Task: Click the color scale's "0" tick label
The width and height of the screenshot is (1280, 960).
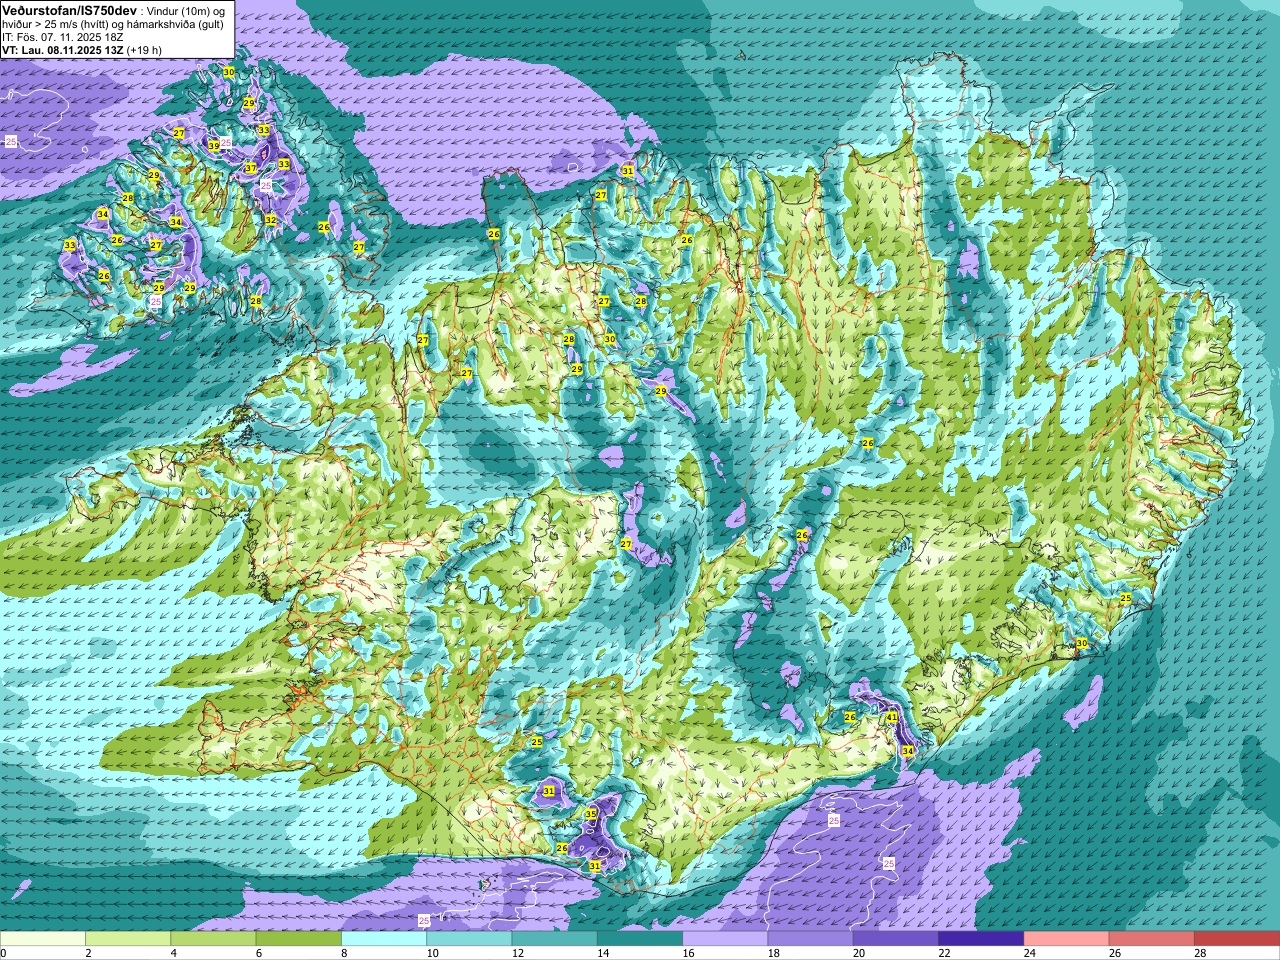Action: pos(3,953)
